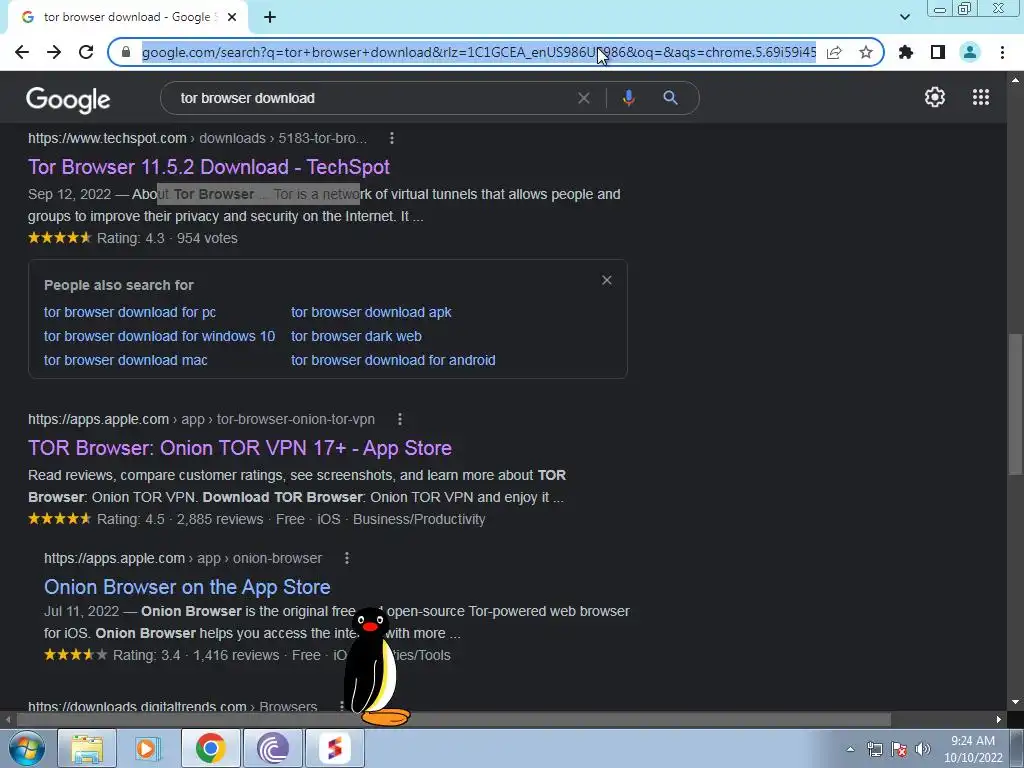Viewport: 1024px width, 768px height.
Task: Open more options for apps.apple.com tor-browser result
Action: coord(400,419)
